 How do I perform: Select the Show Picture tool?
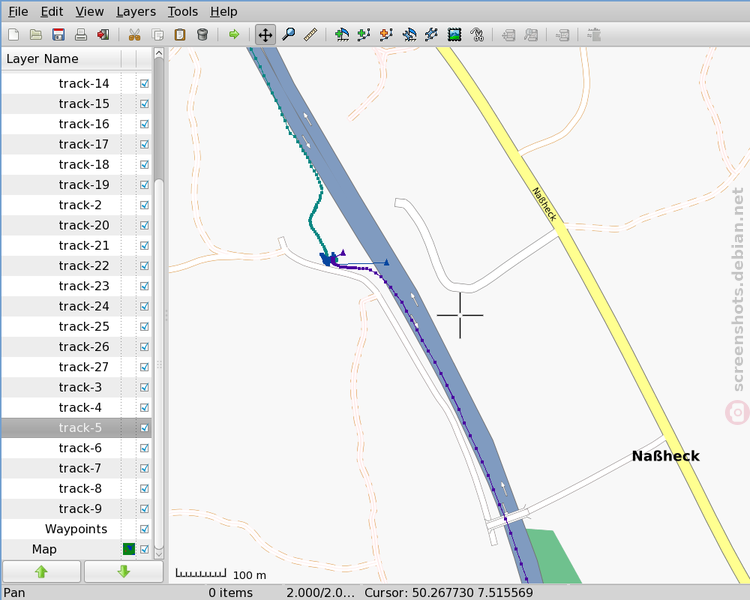point(454,34)
